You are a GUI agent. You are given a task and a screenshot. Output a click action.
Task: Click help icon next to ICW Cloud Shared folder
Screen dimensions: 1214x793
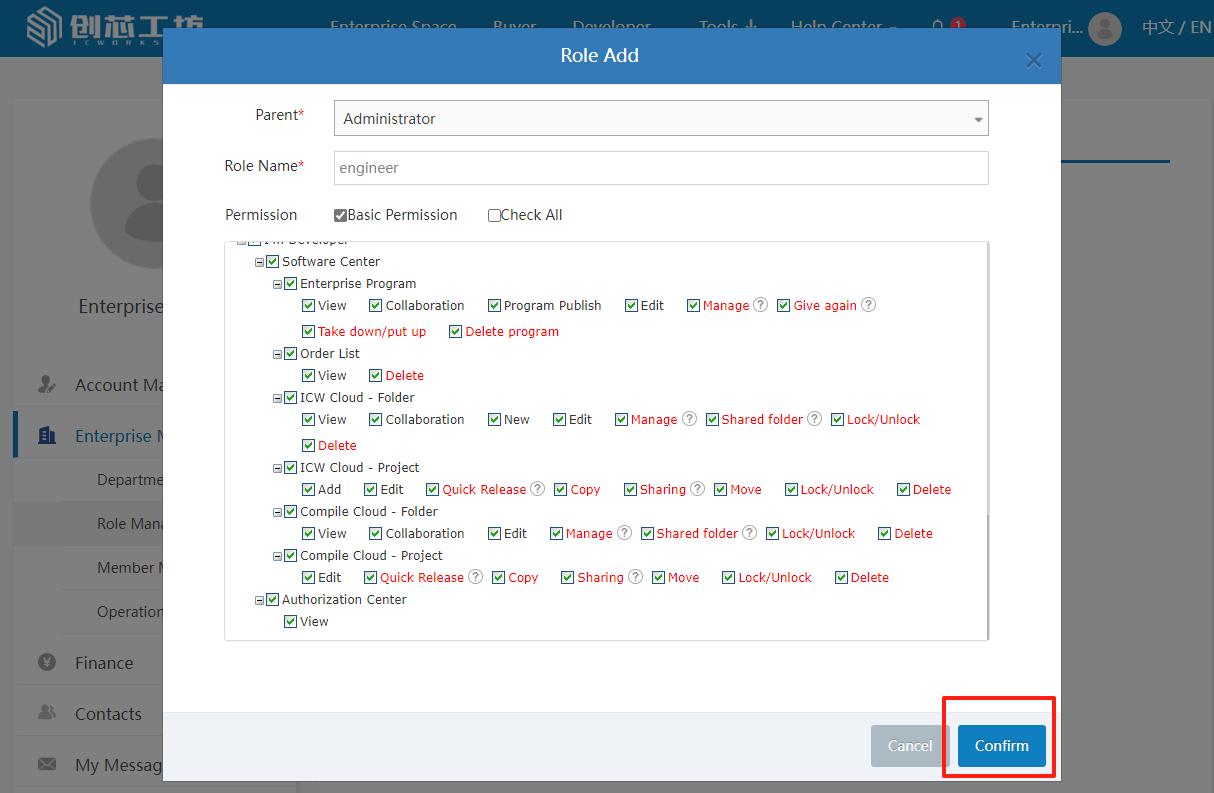[814, 419]
